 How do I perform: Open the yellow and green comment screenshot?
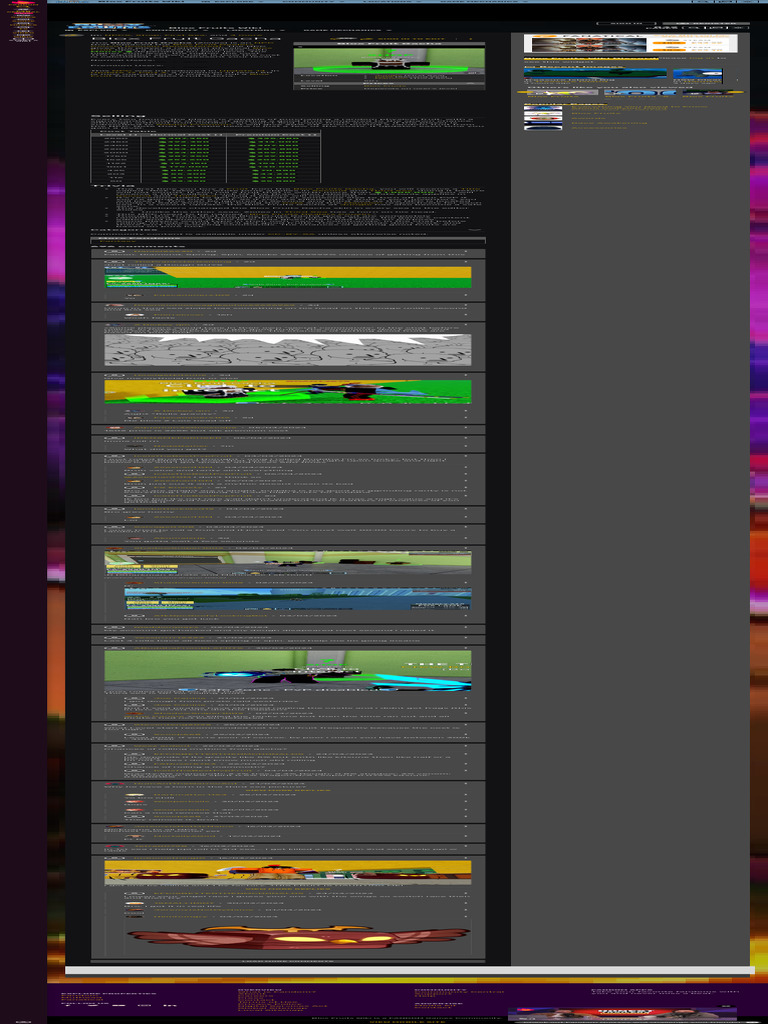tap(287, 277)
